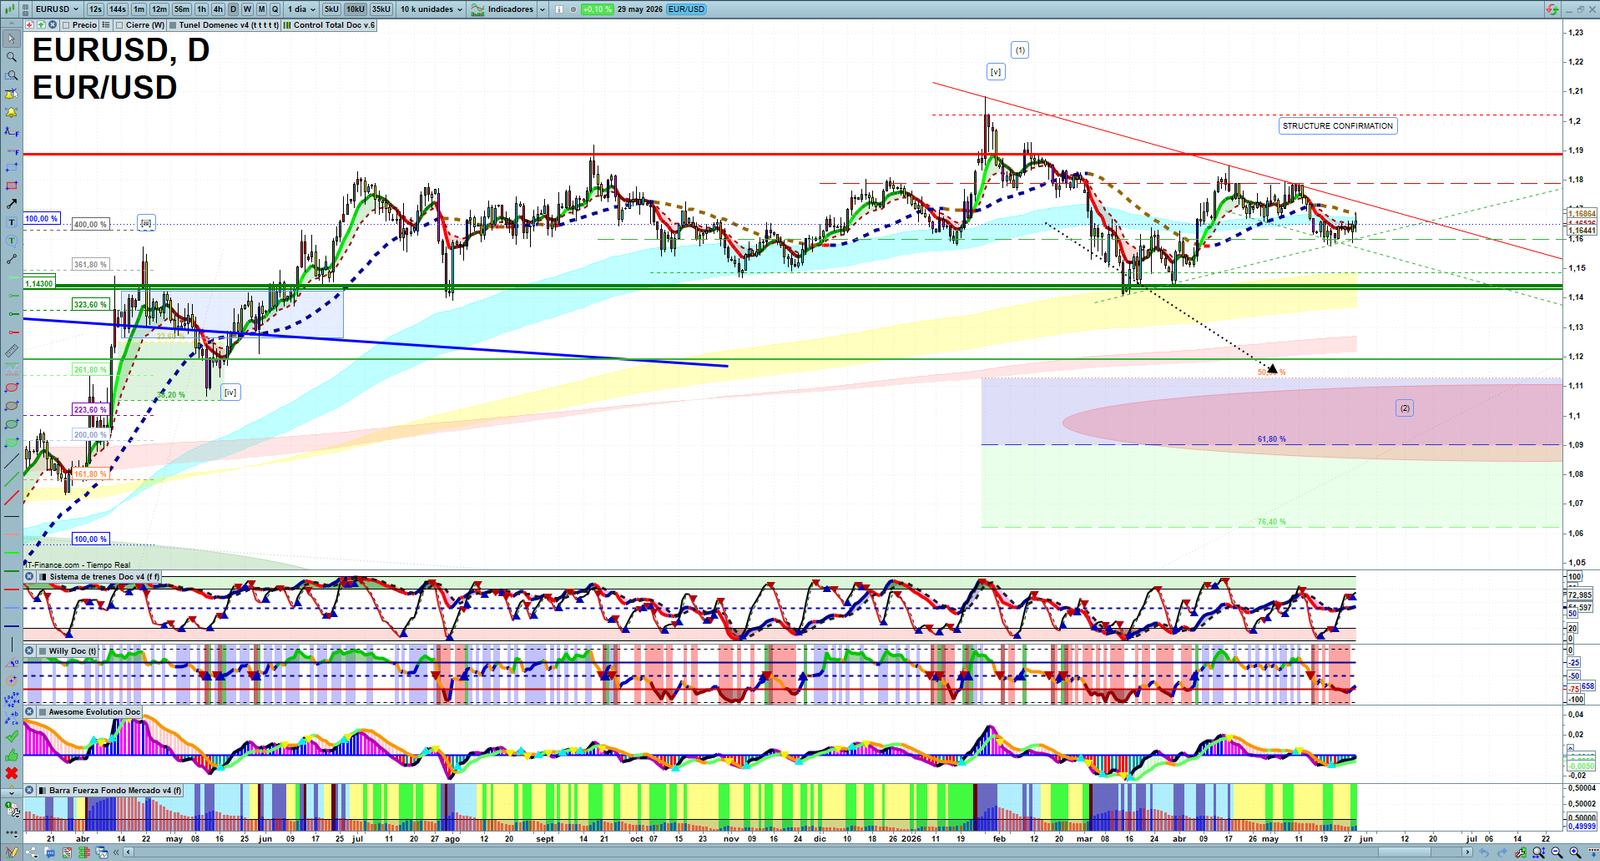Click the 10kU units button
1600x861 pixels.
point(355,9)
